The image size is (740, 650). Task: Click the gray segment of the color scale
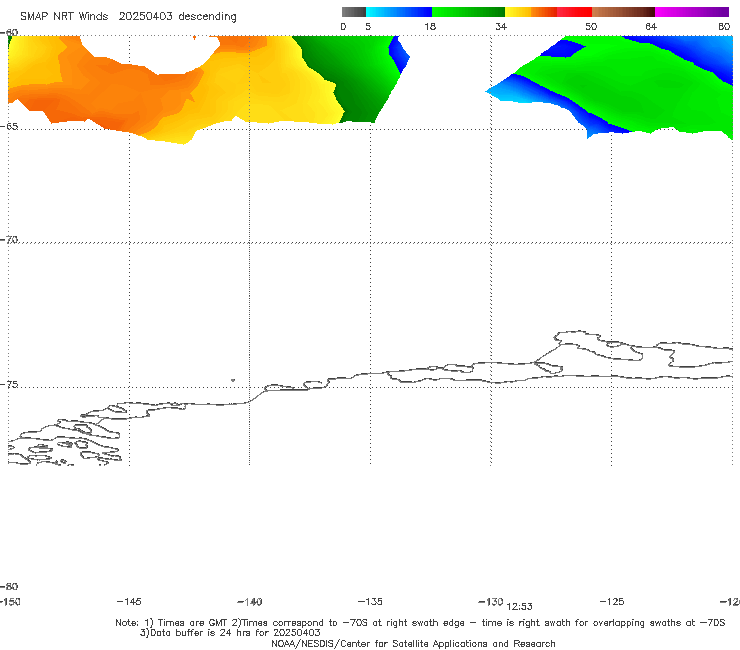[x=353, y=12]
